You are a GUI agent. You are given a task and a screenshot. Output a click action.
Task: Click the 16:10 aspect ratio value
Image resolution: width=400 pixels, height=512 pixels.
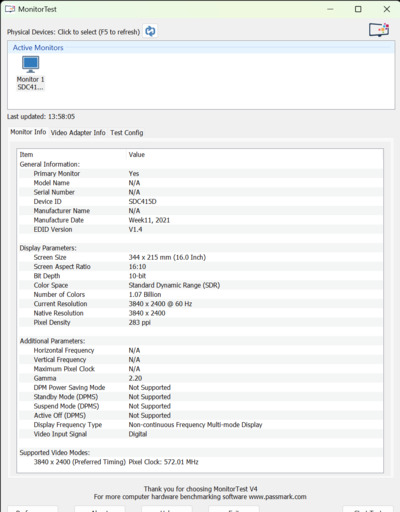137,267
